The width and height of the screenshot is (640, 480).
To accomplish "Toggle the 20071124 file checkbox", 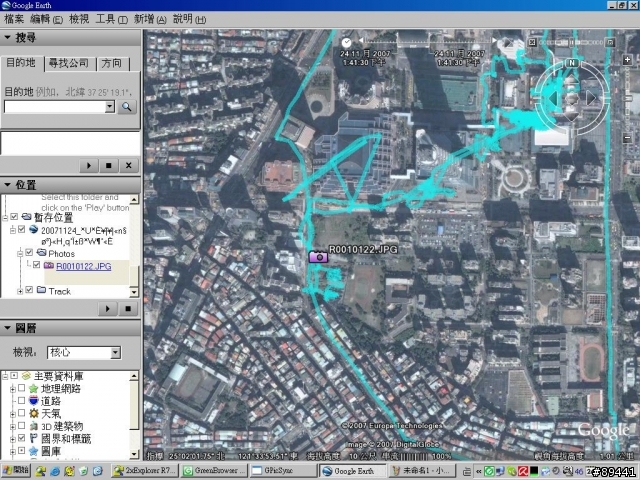I will 22,229.
